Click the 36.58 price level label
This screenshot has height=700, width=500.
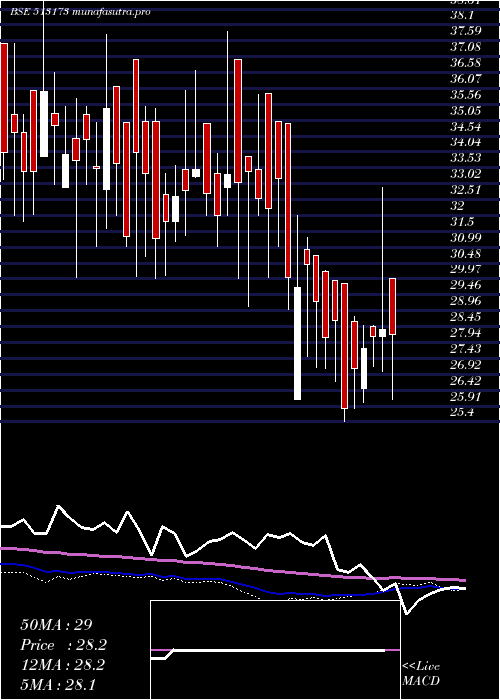point(466,62)
